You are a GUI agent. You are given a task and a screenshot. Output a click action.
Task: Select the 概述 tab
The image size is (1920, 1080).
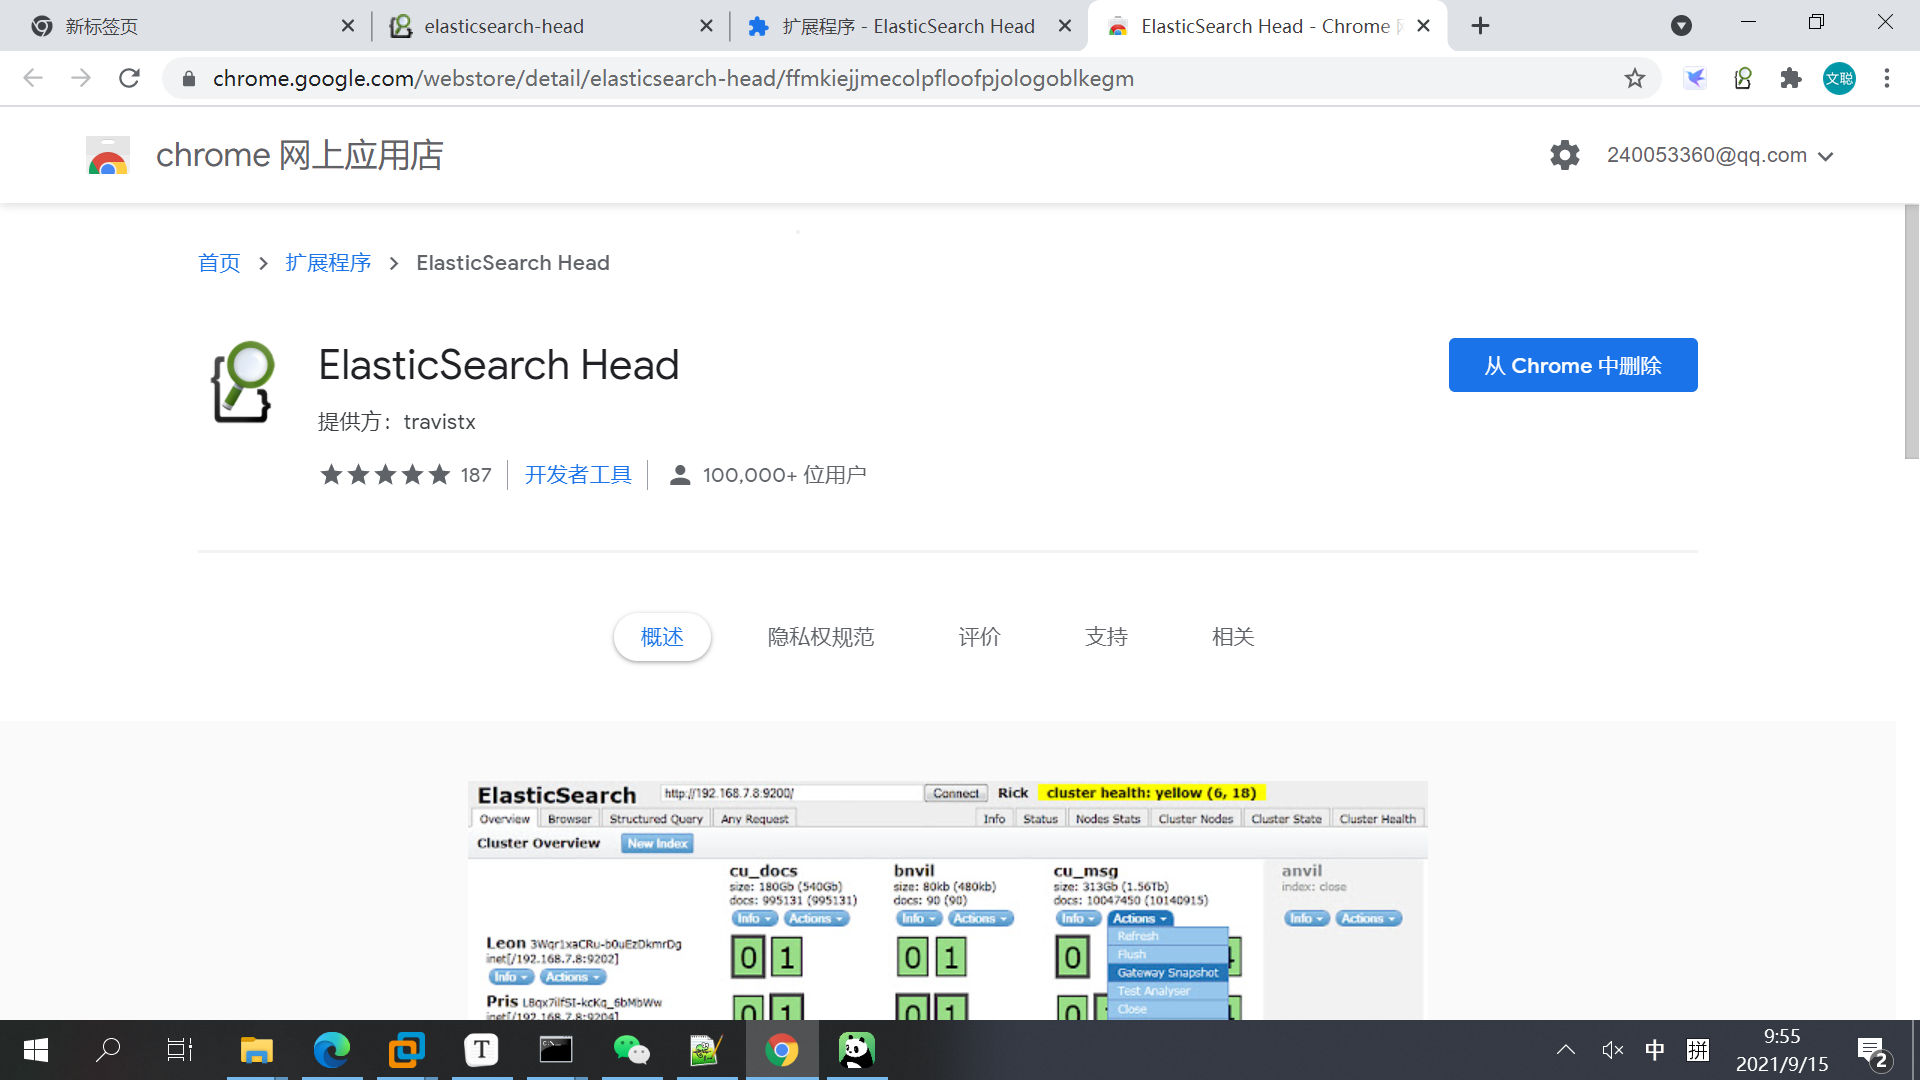[662, 637]
